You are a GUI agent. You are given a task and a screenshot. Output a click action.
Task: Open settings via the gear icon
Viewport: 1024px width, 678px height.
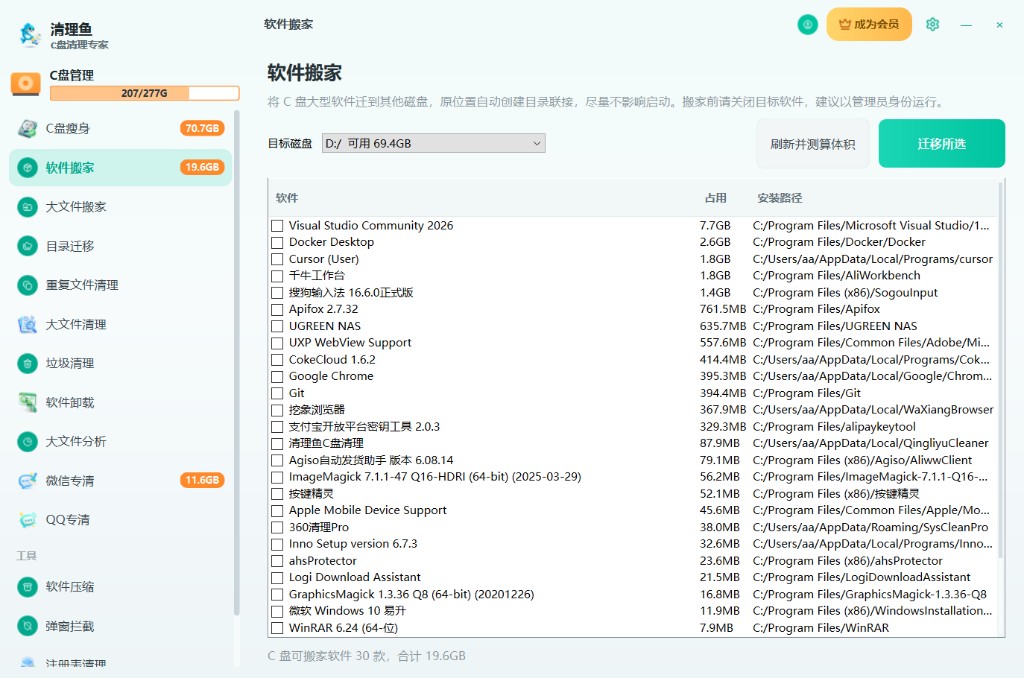click(933, 24)
